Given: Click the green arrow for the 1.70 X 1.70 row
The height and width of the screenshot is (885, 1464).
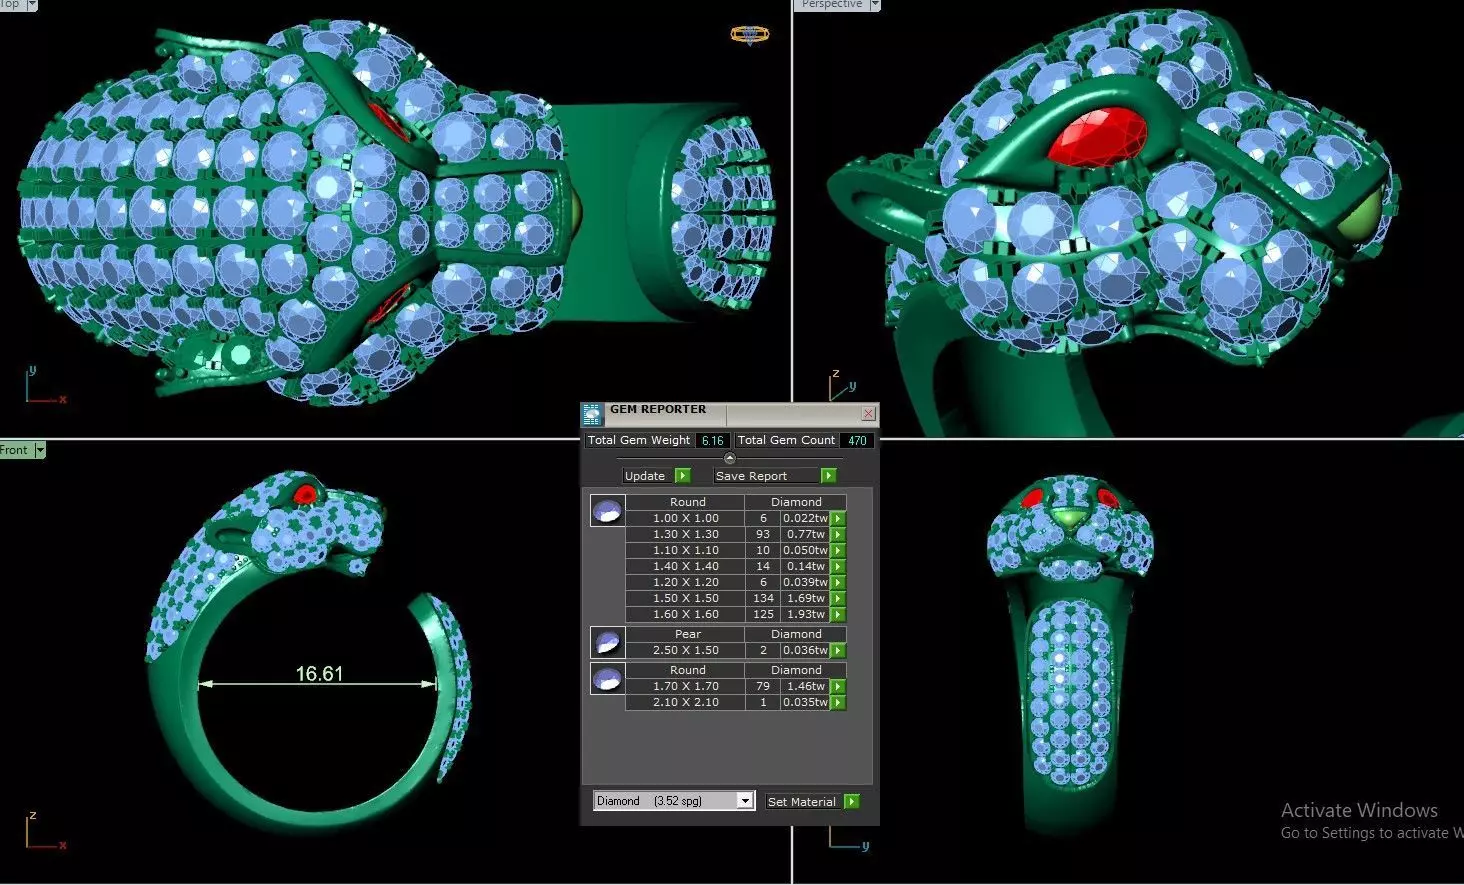Looking at the screenshot, I should (x=838, y=686).
